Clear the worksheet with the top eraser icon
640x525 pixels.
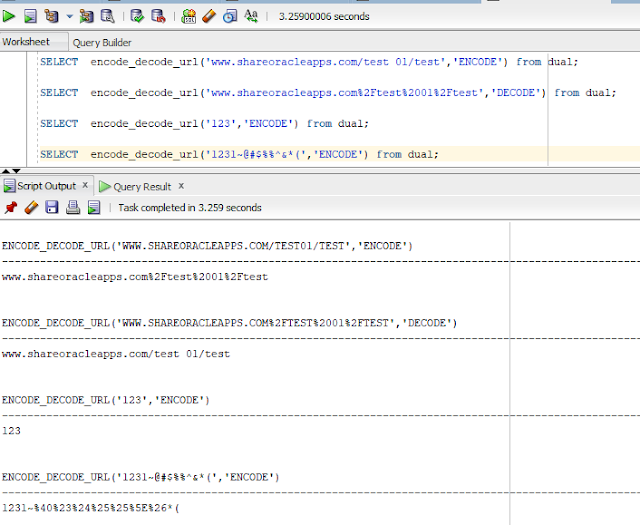coord(209,16)
